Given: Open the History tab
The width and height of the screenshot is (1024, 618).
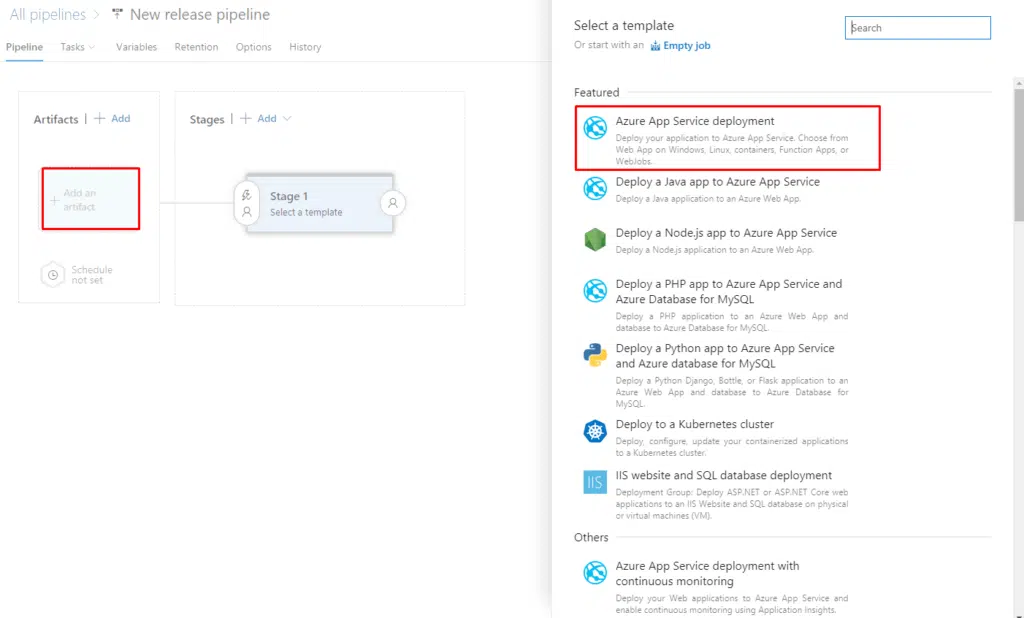Looking at the screenshot, I should point(305,47).
